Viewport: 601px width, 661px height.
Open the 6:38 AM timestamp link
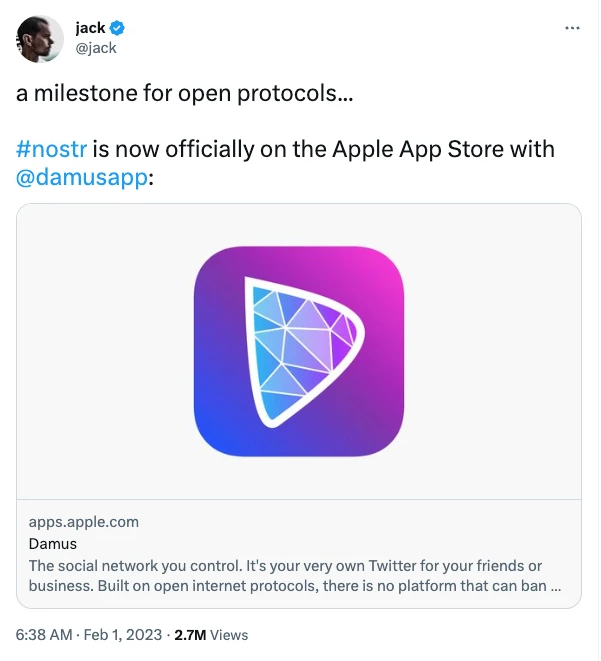click(44, 635)
